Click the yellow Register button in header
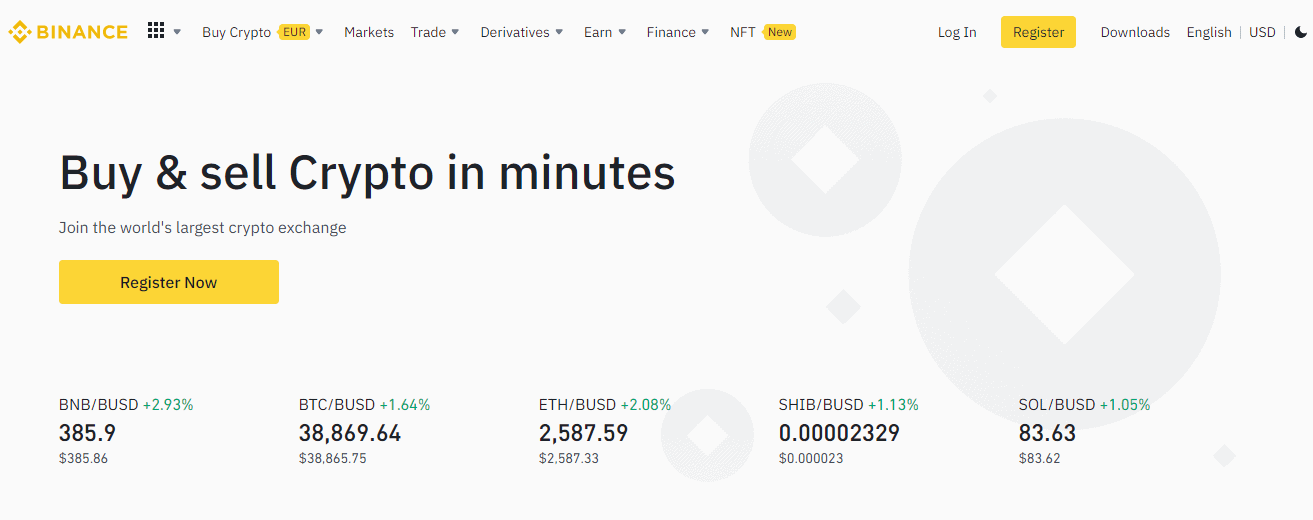 pos(1038,32)
